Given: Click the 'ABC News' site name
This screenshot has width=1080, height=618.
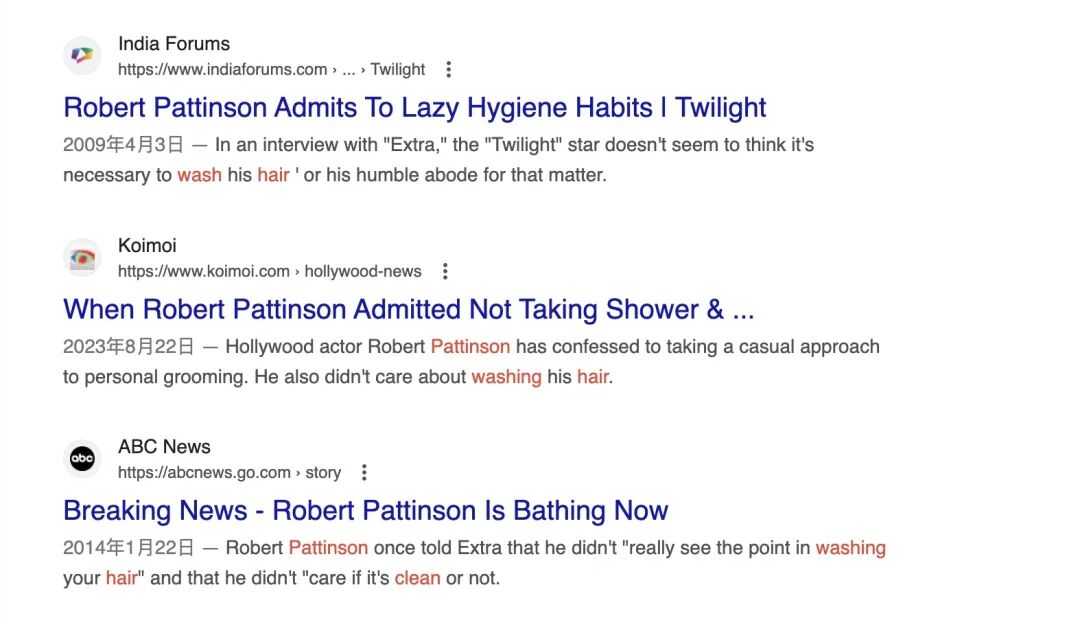Looking at the screenshot, I should [164, 447].
